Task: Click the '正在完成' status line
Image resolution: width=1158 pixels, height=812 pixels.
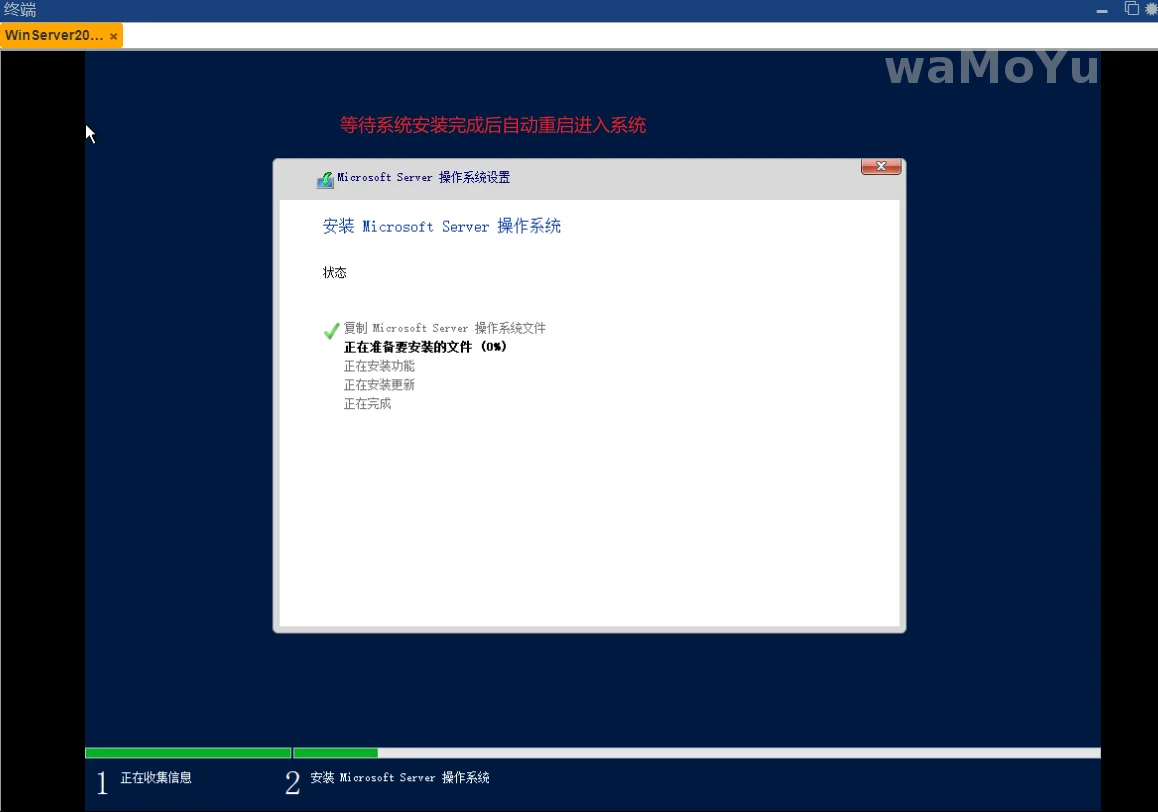Action: (x=367, y=404)
